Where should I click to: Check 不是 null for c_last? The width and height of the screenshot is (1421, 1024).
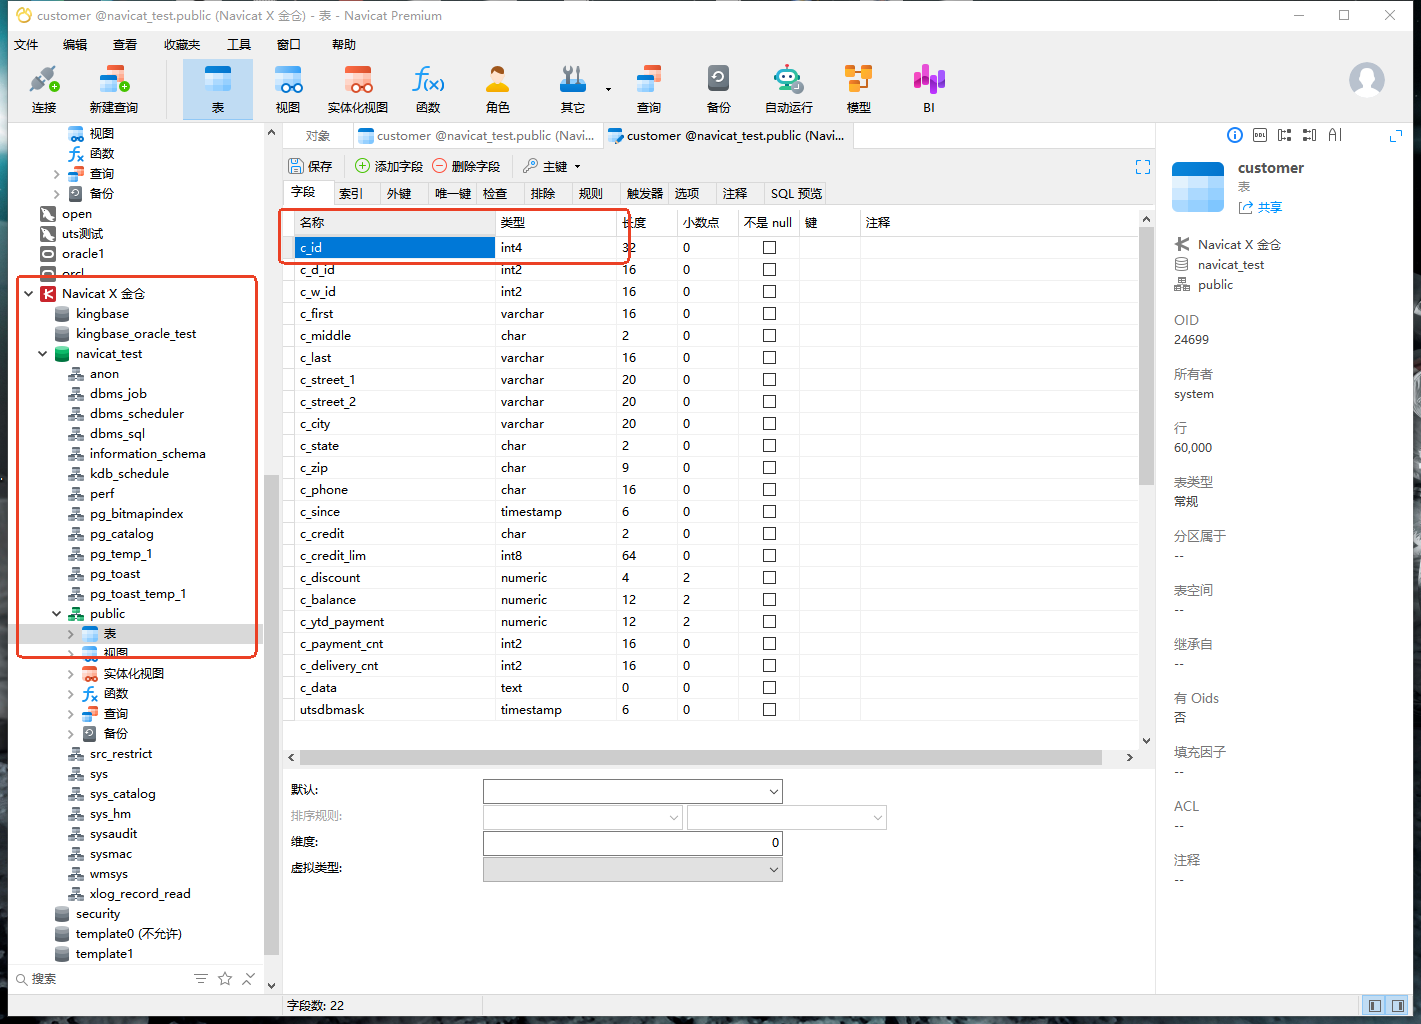click(x=769, y=357)
